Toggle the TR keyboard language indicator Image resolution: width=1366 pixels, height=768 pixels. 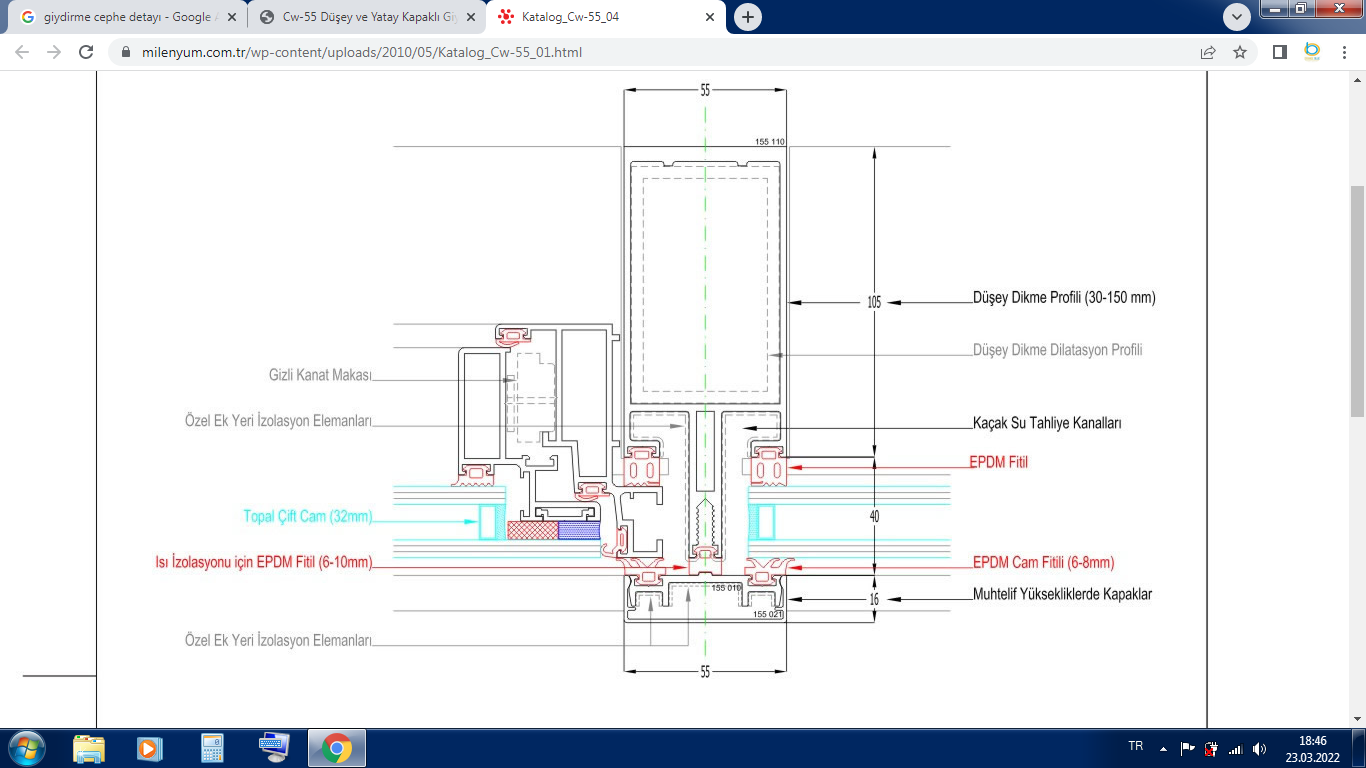click(1134, 747)
